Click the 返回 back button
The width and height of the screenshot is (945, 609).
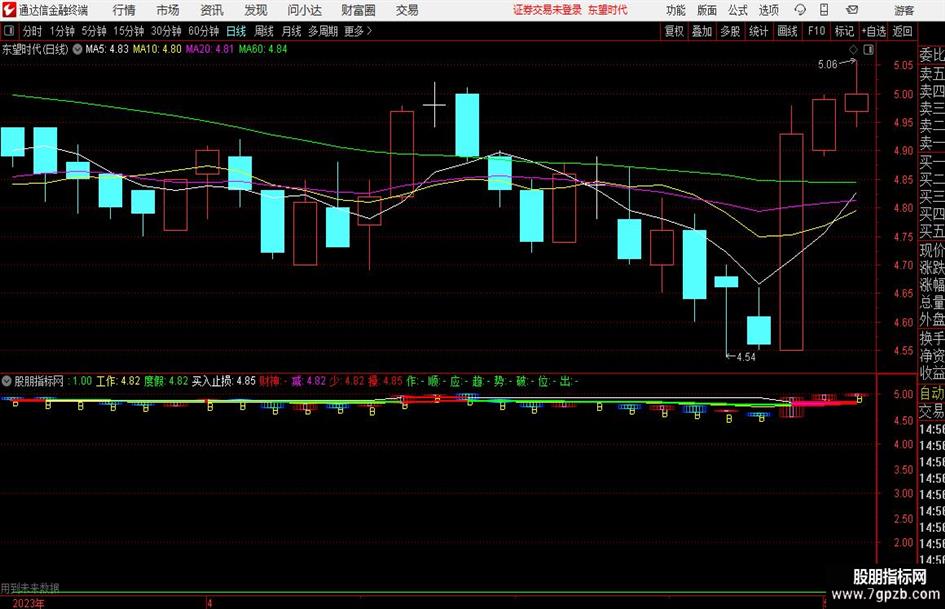tap(902, 31)
